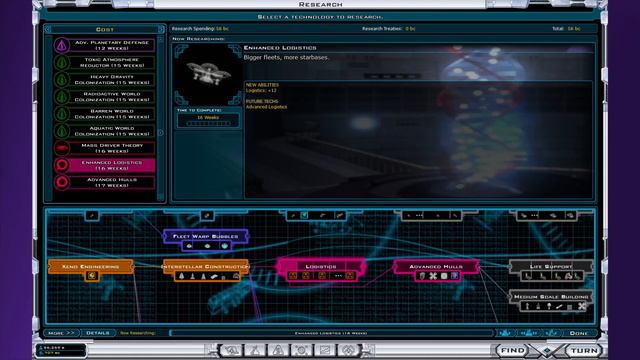
Task: Click the red Mass Driver Theory icon
Action: coord(62,148)
